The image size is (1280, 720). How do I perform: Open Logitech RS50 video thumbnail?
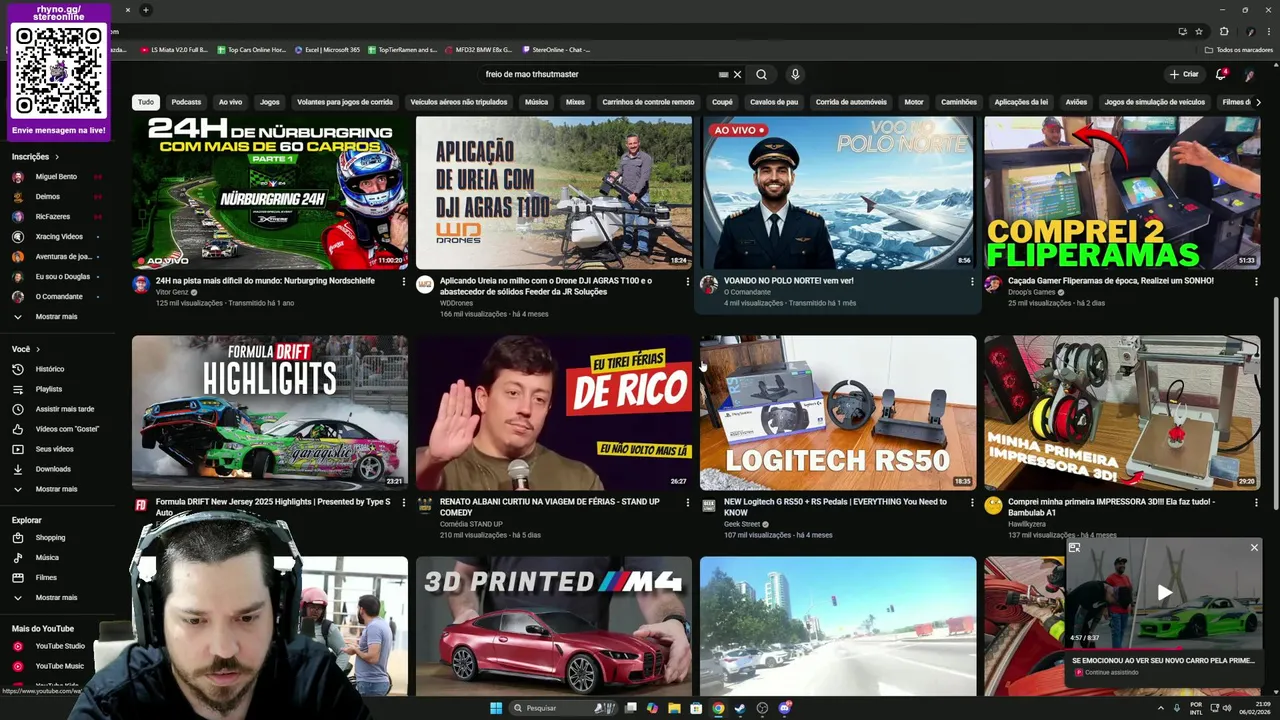point(838,412)
